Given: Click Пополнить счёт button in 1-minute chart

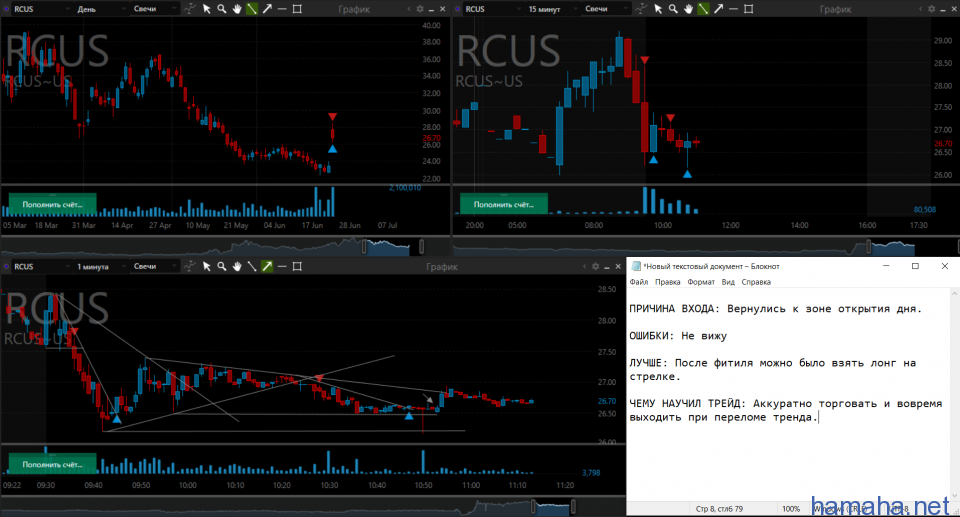Looking at the screenshot, I should 53,464.
